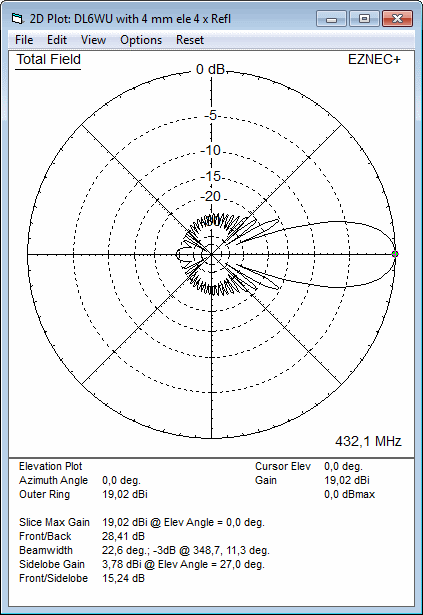Click the Slice Max Gain value text
This screenshot has width=423, height=615.
183,522
